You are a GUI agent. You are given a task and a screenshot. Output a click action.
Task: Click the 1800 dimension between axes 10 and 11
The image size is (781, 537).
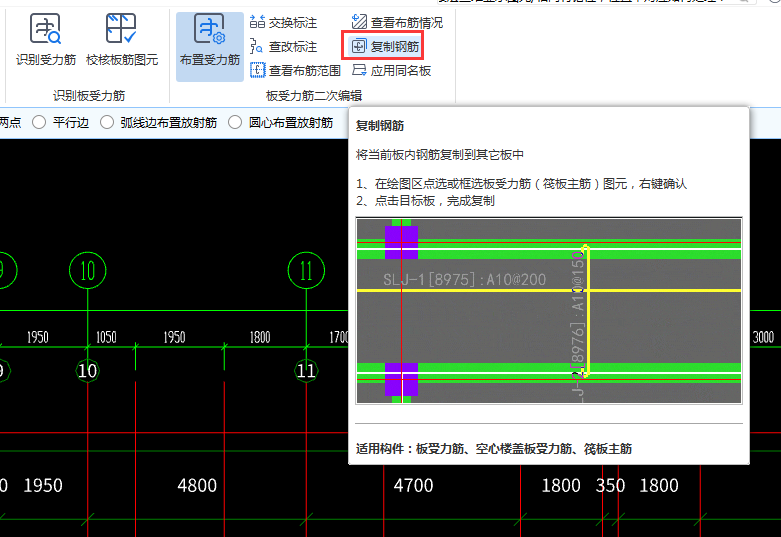(260, 337)
